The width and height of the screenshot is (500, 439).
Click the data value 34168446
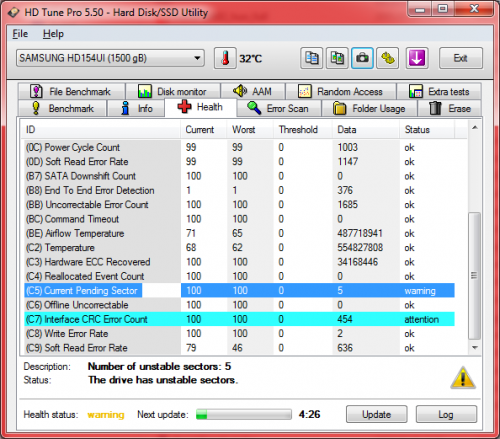[x=358, y=262]
